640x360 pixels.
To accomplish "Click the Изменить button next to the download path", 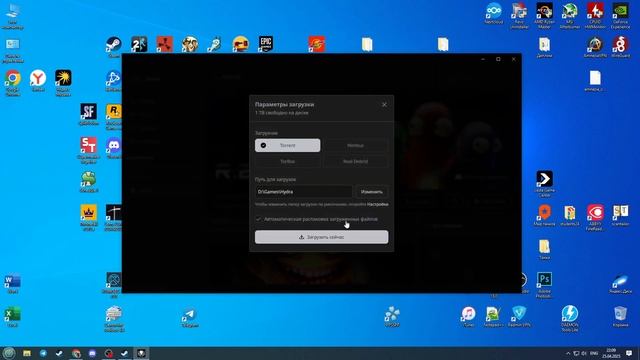I will (x=371, y=192).
